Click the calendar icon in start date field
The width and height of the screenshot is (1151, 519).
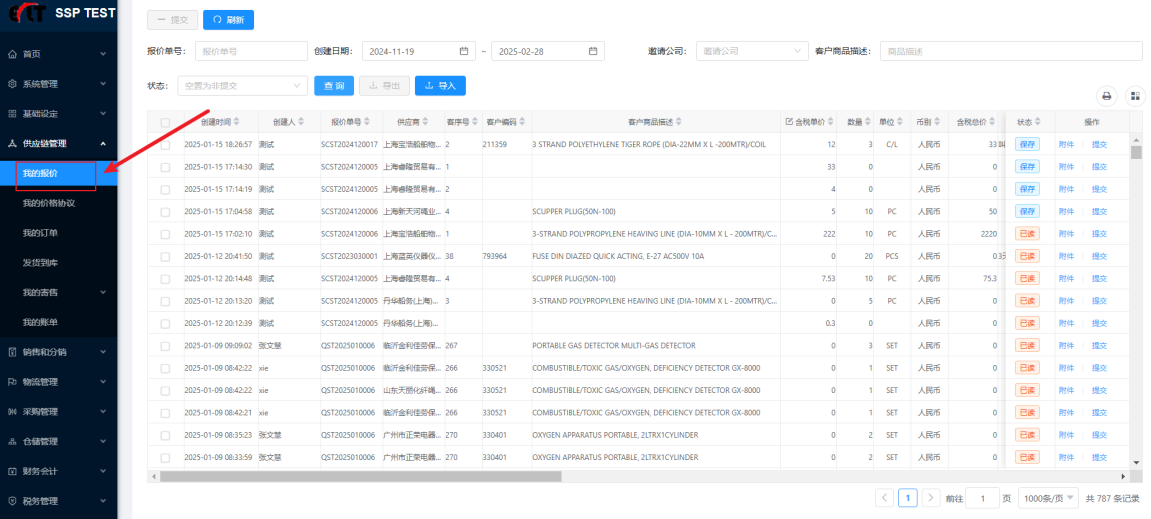pyautogui.click(x=464, y=51)
